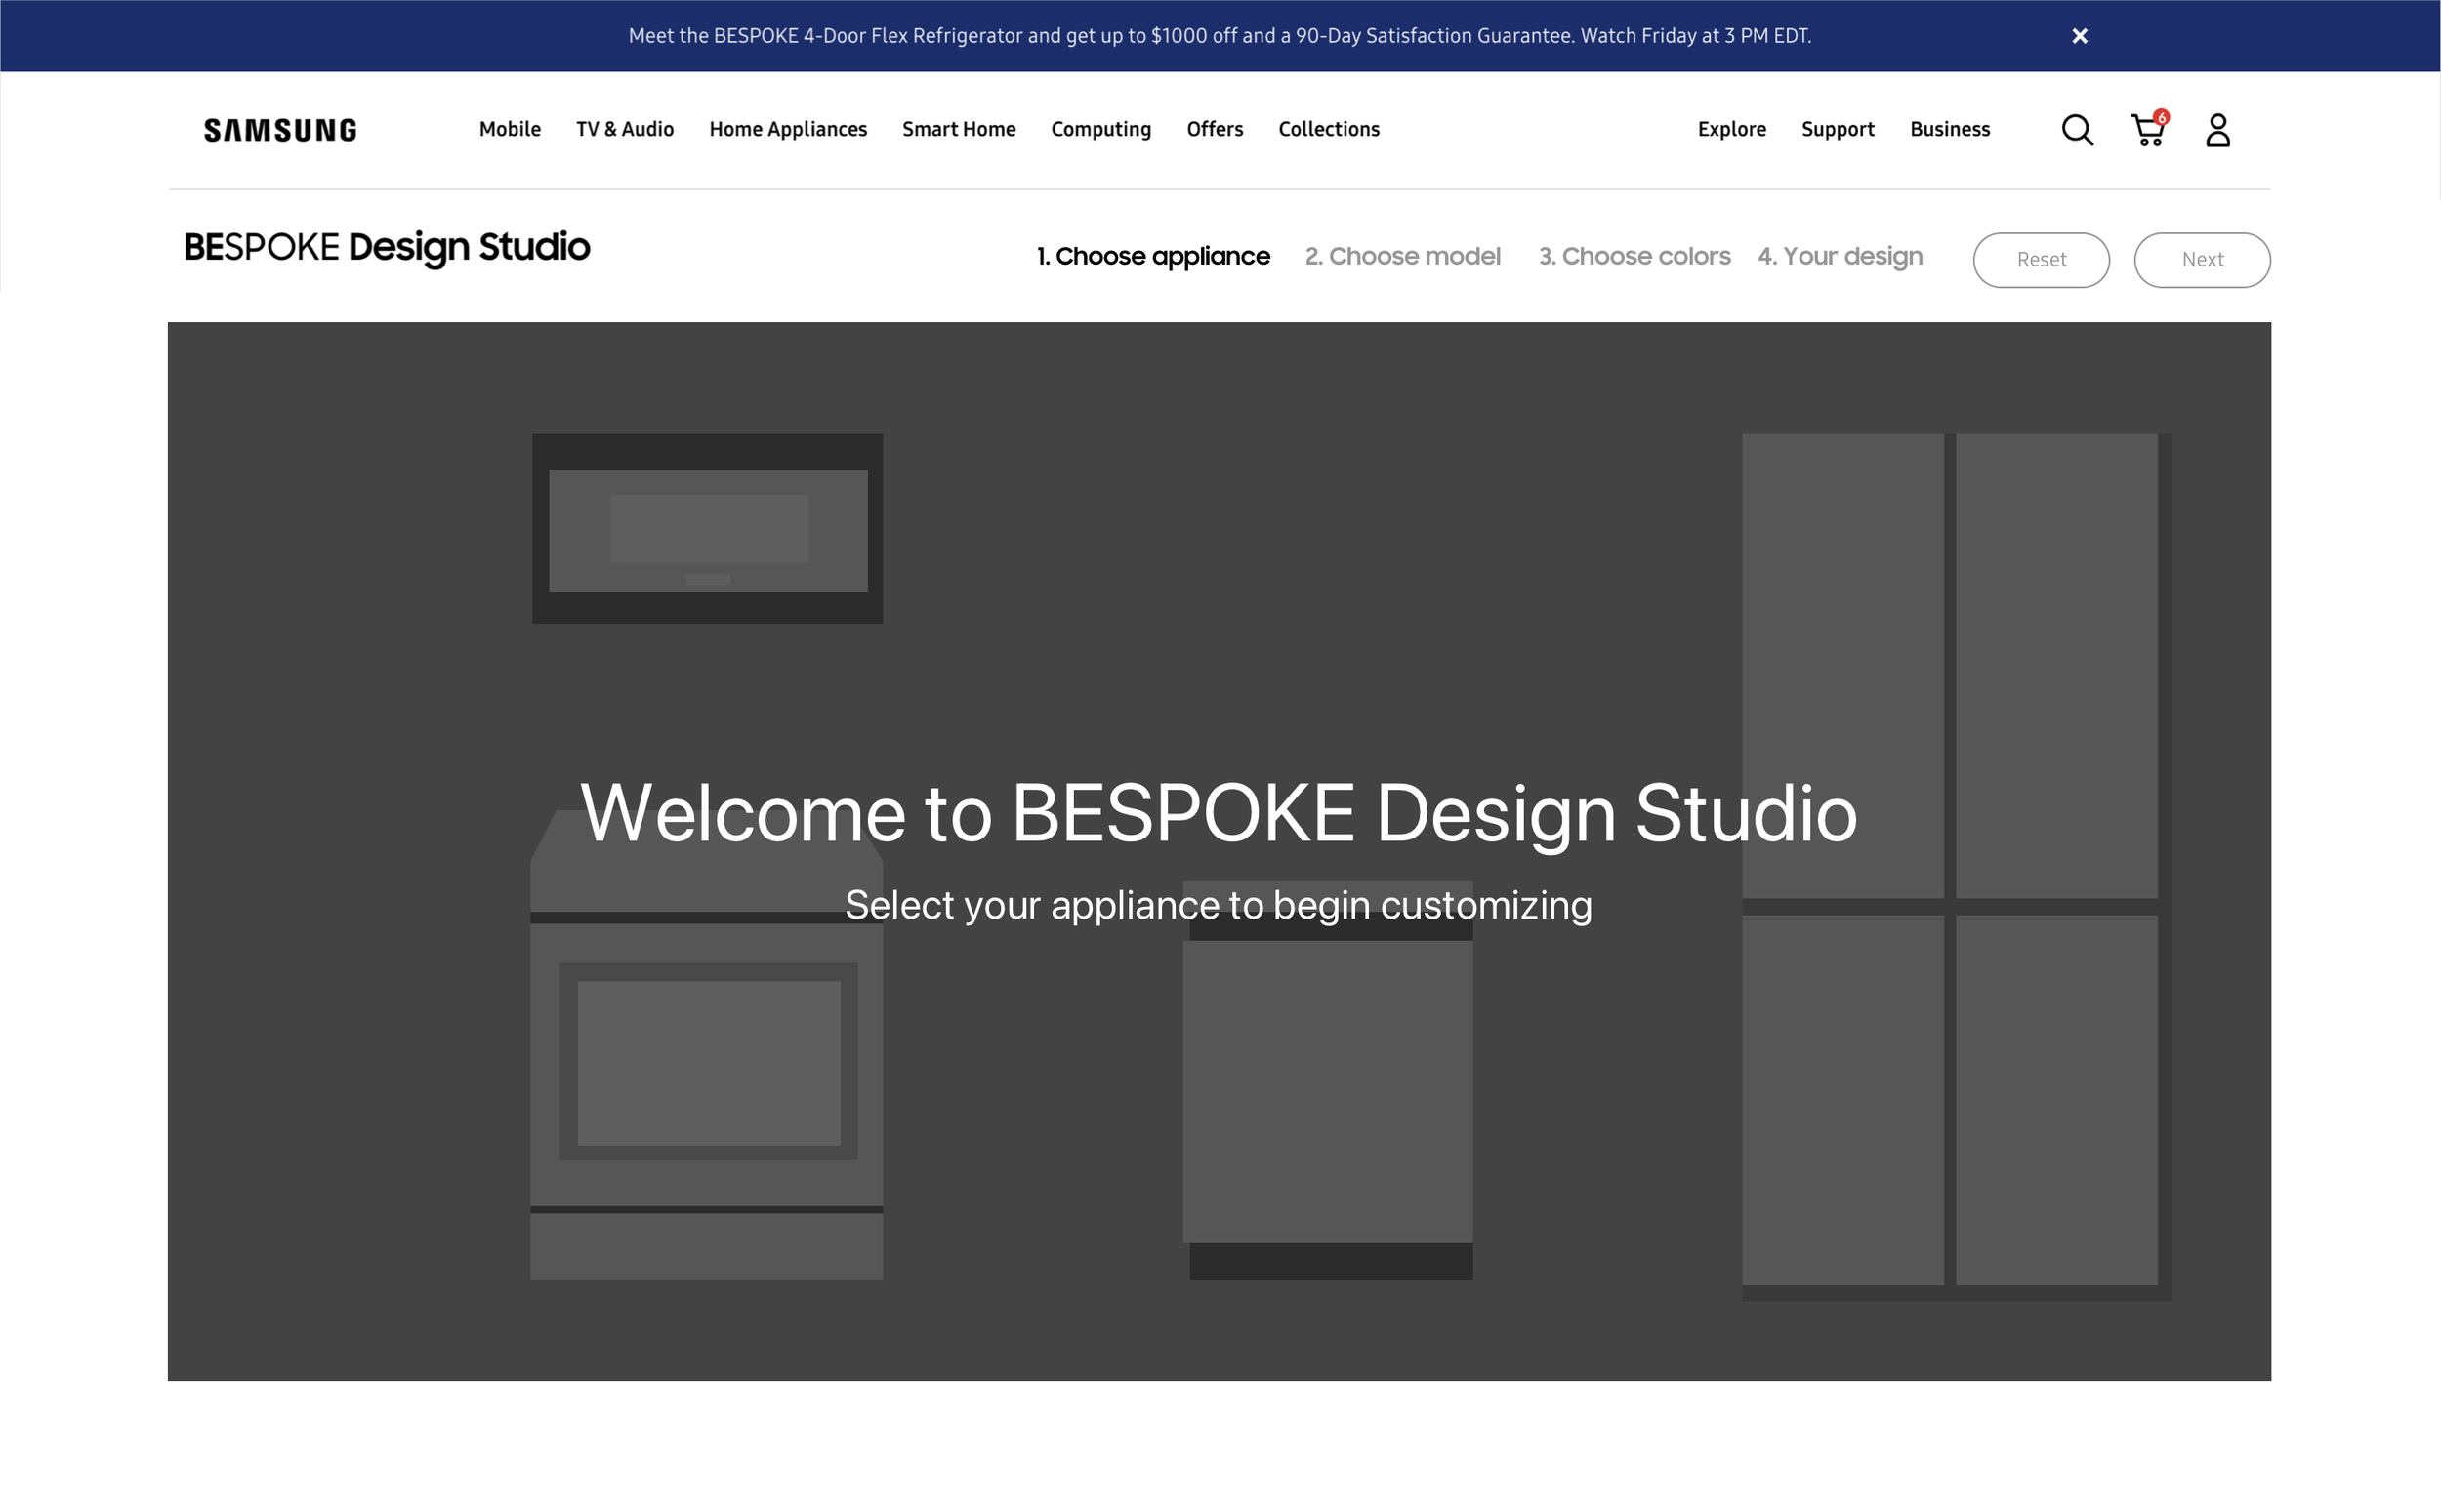Open the shopping cart icon
The image size is (2441, 1512).
(x=2147, y=130)
